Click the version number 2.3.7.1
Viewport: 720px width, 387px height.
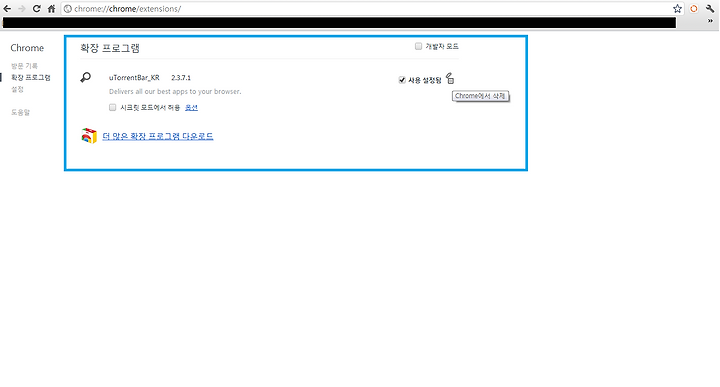(x=181, y=78)
